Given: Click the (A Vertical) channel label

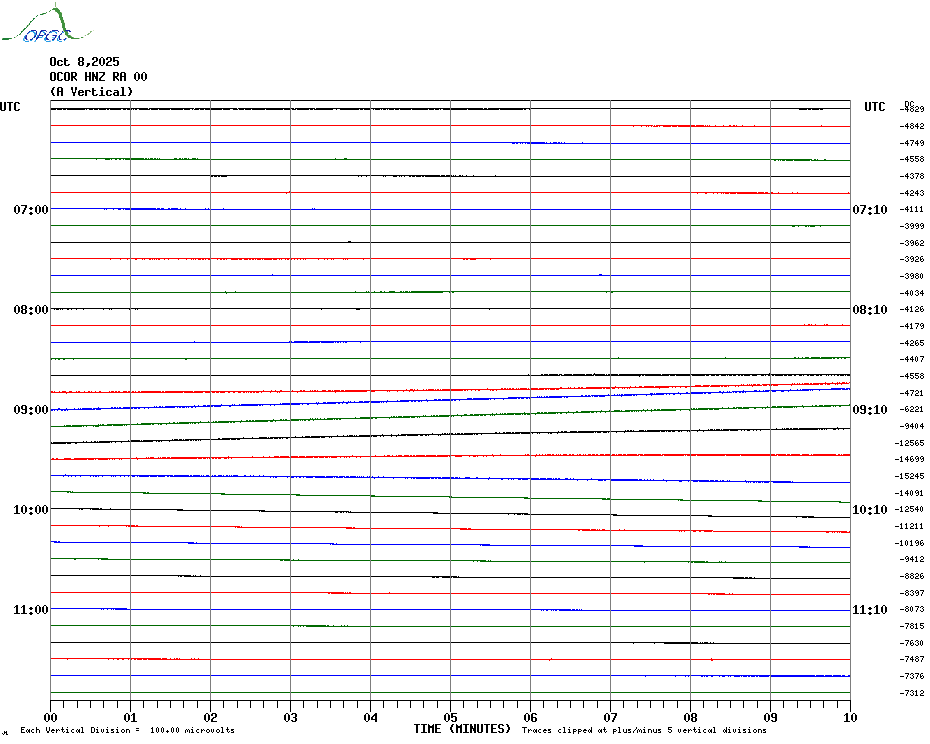Looking at the screenshot, I should click(91, 92).
